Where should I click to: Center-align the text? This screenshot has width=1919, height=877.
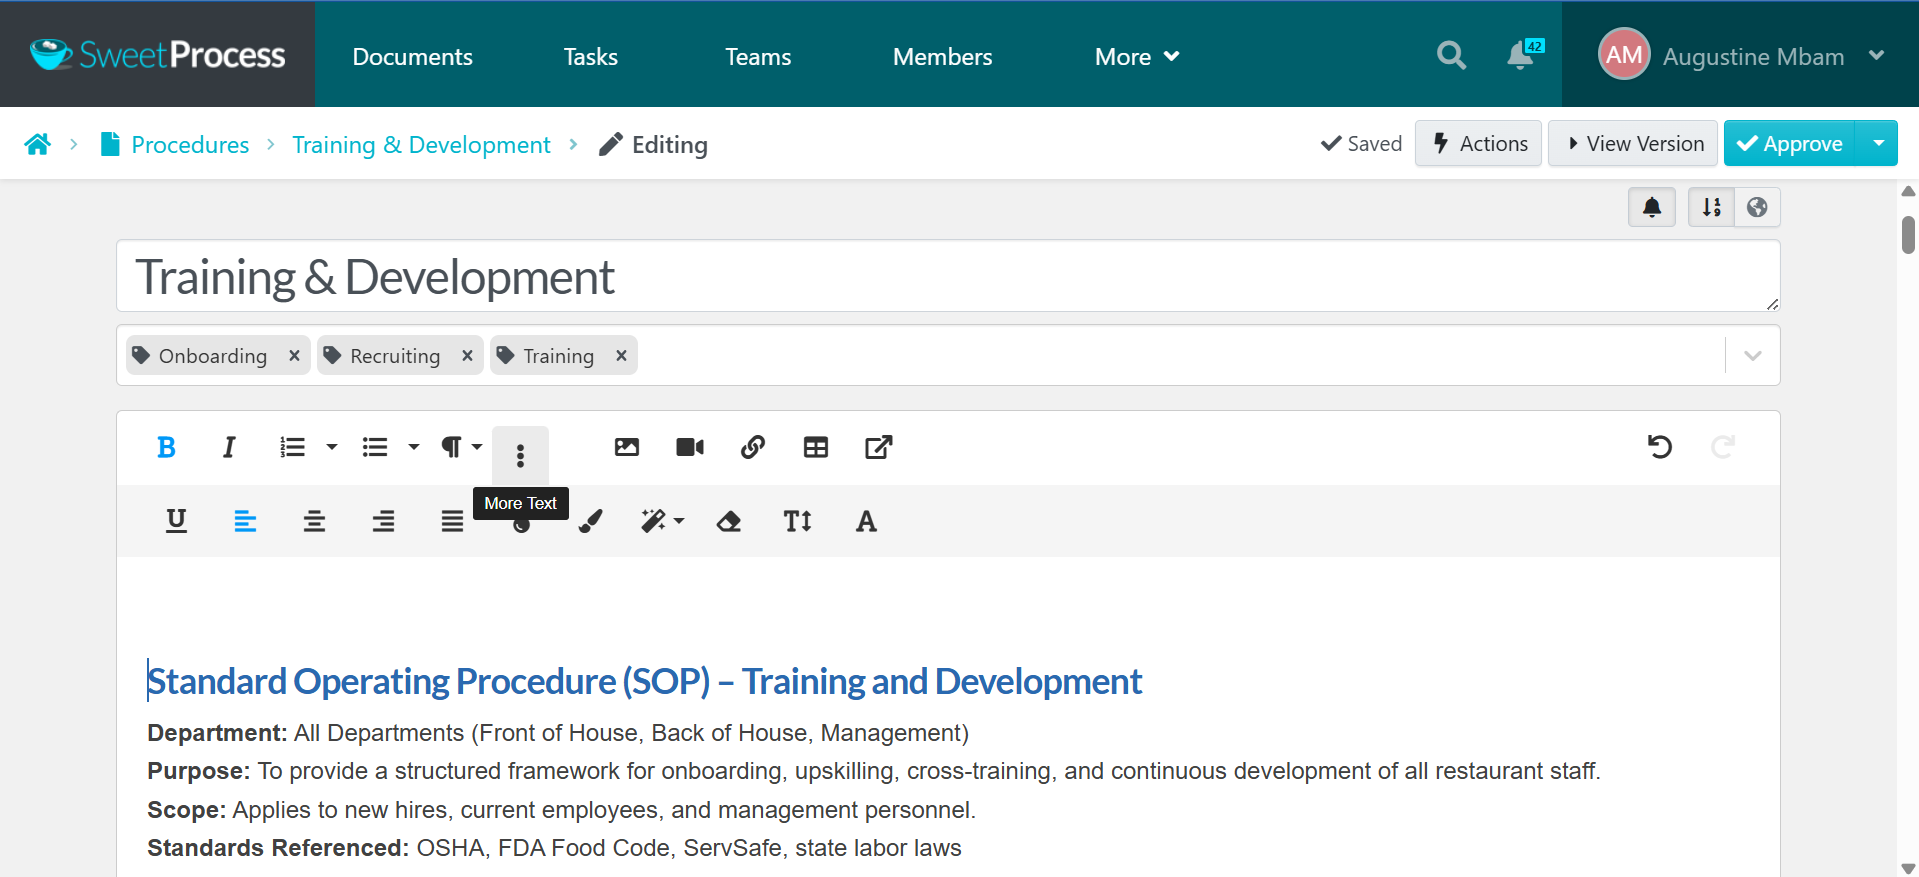click(x=314, y=521)
